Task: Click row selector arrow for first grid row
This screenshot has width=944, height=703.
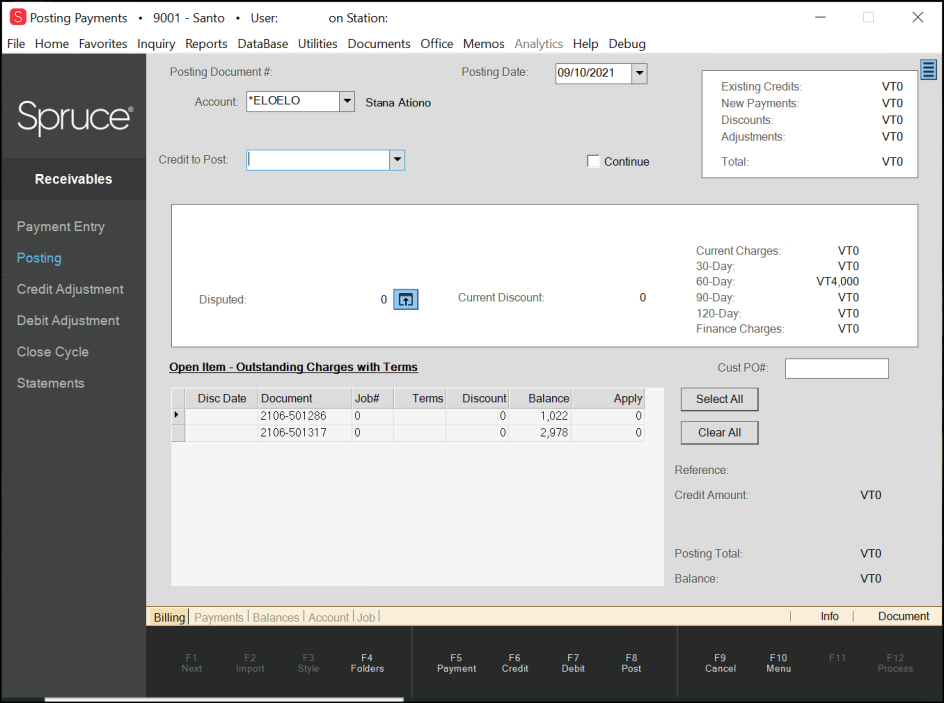Action: [178, 416]
